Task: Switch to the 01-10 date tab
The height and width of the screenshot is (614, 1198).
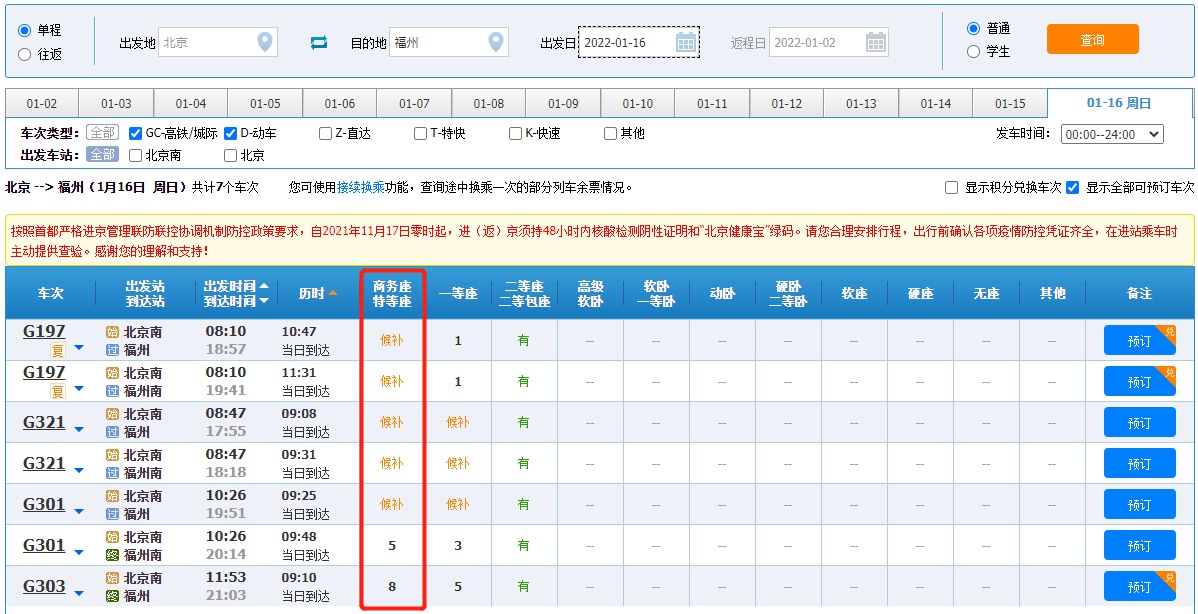Action: 637,104
